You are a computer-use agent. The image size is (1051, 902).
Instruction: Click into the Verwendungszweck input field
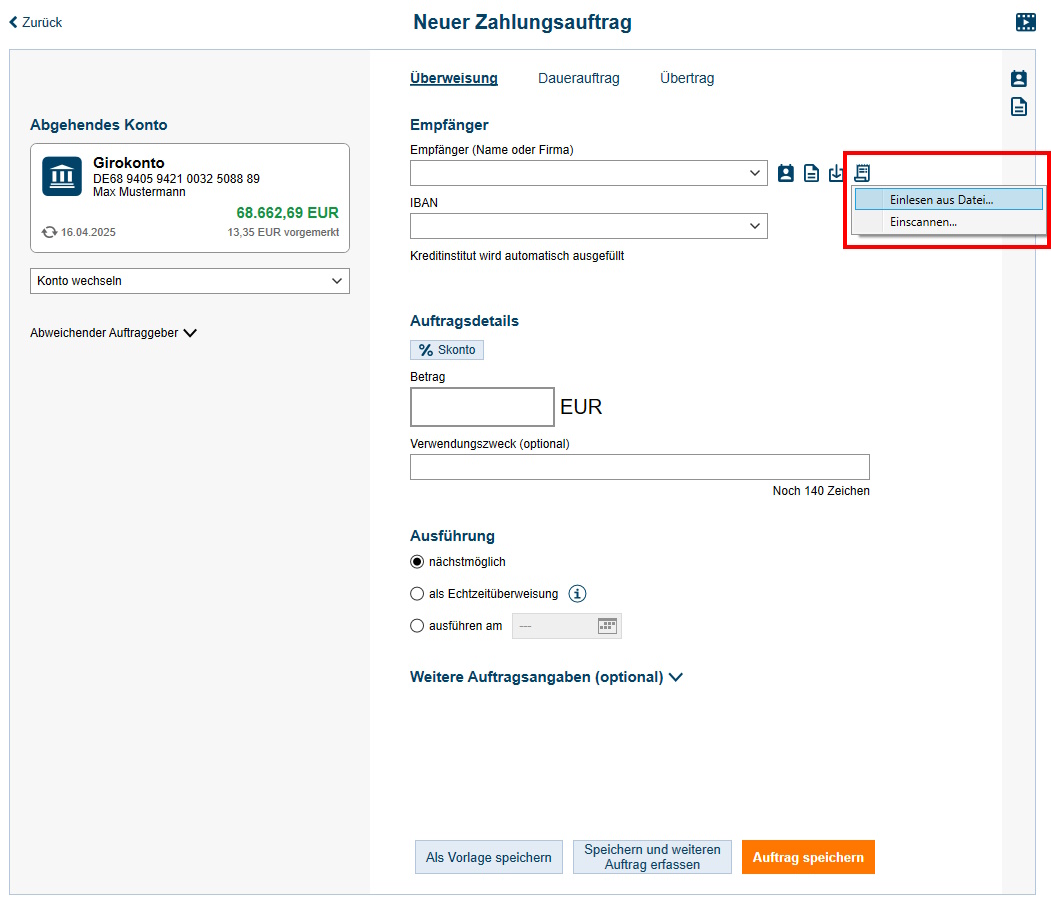(639, 467)
